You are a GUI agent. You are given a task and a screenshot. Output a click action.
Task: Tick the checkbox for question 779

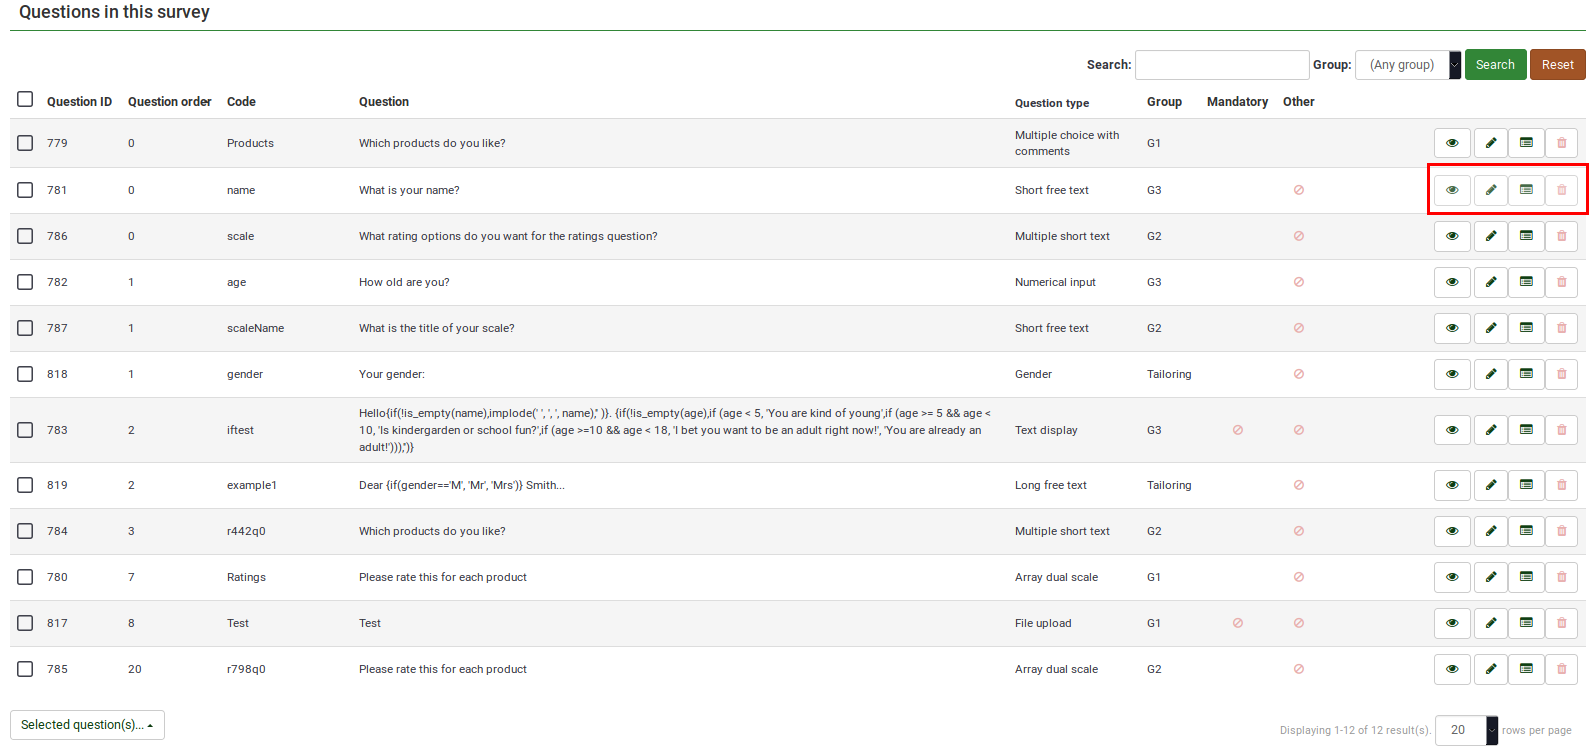click(x=25, y=143)
